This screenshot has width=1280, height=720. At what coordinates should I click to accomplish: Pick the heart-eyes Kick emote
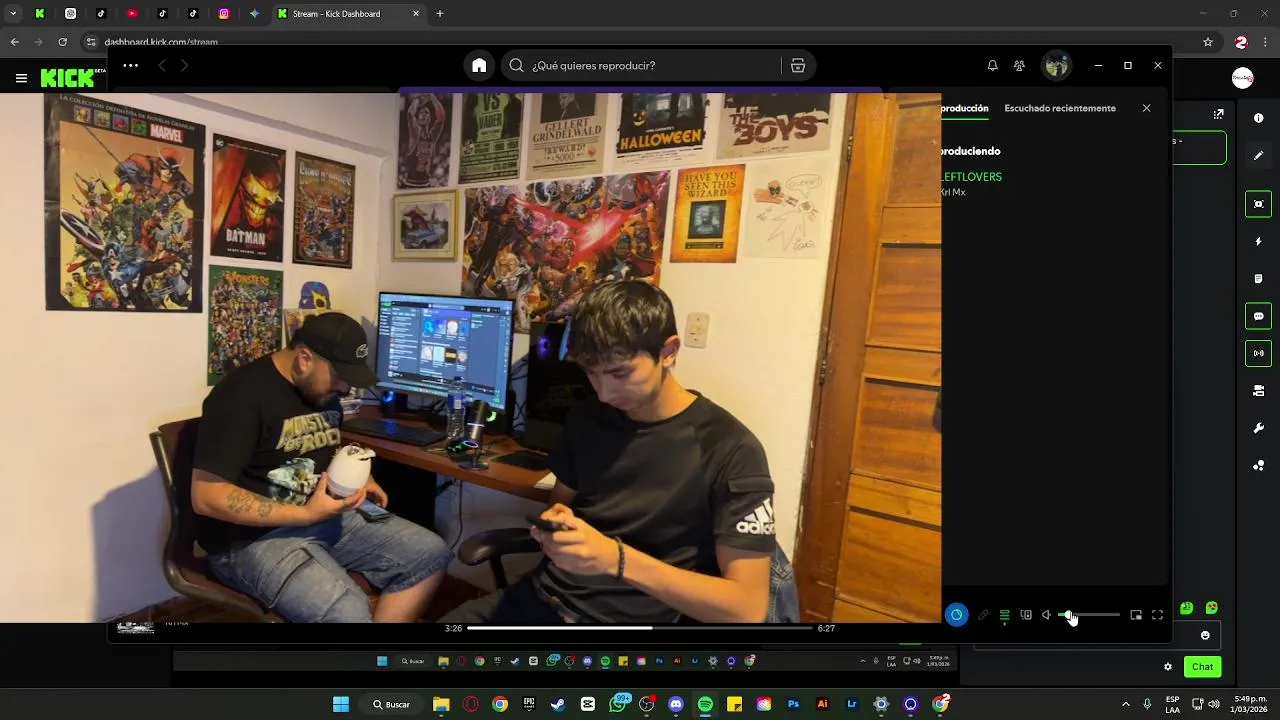1211,608
